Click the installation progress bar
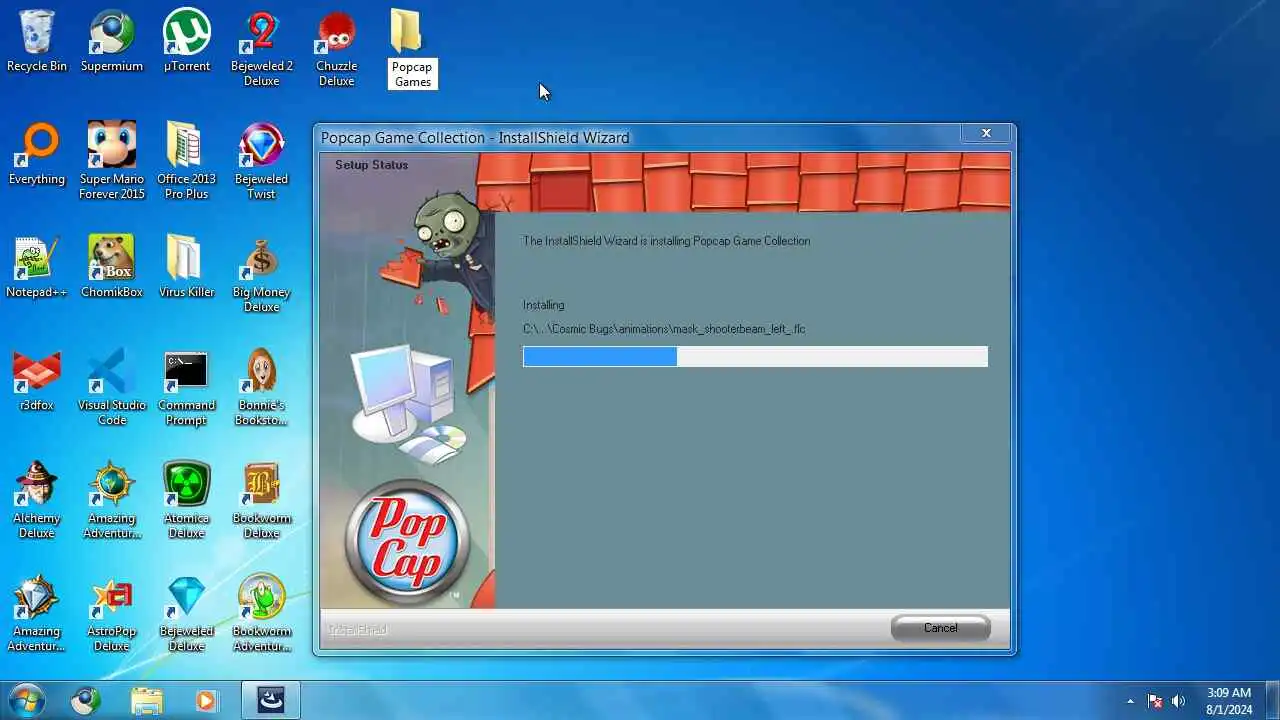 [x=755, y=356]
